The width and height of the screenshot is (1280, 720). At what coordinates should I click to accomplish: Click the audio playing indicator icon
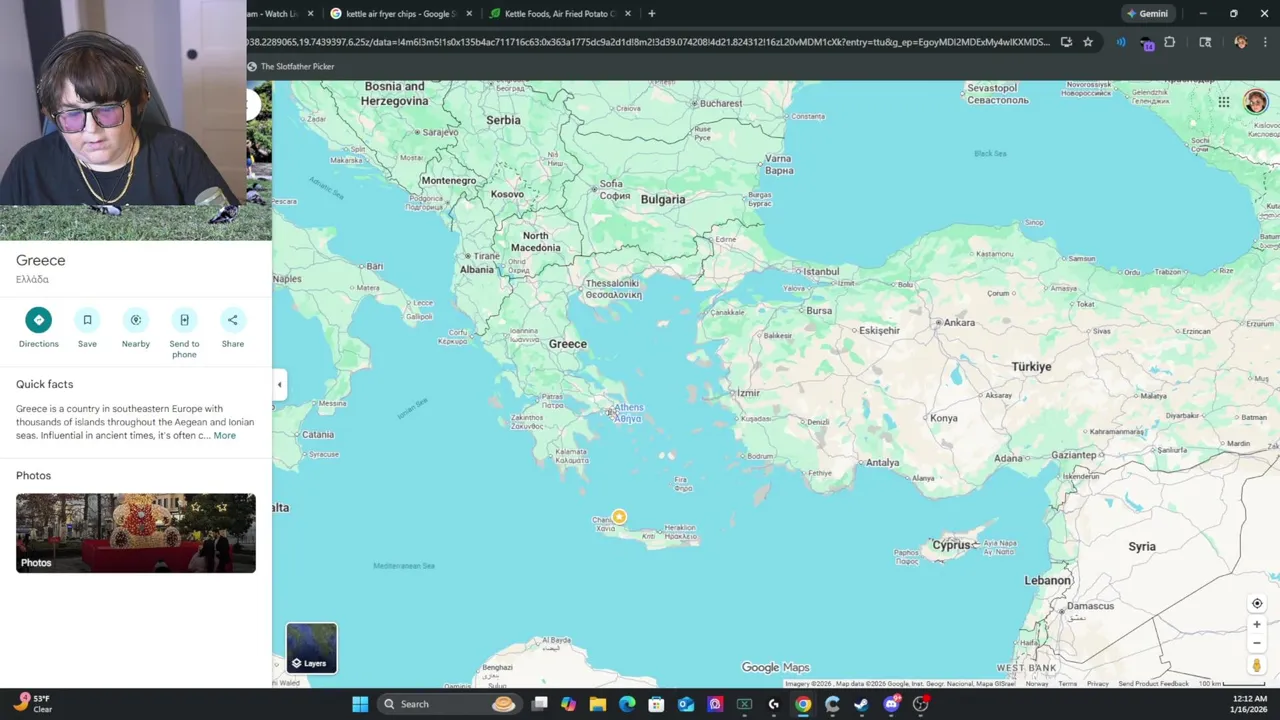coord(1121,42)
